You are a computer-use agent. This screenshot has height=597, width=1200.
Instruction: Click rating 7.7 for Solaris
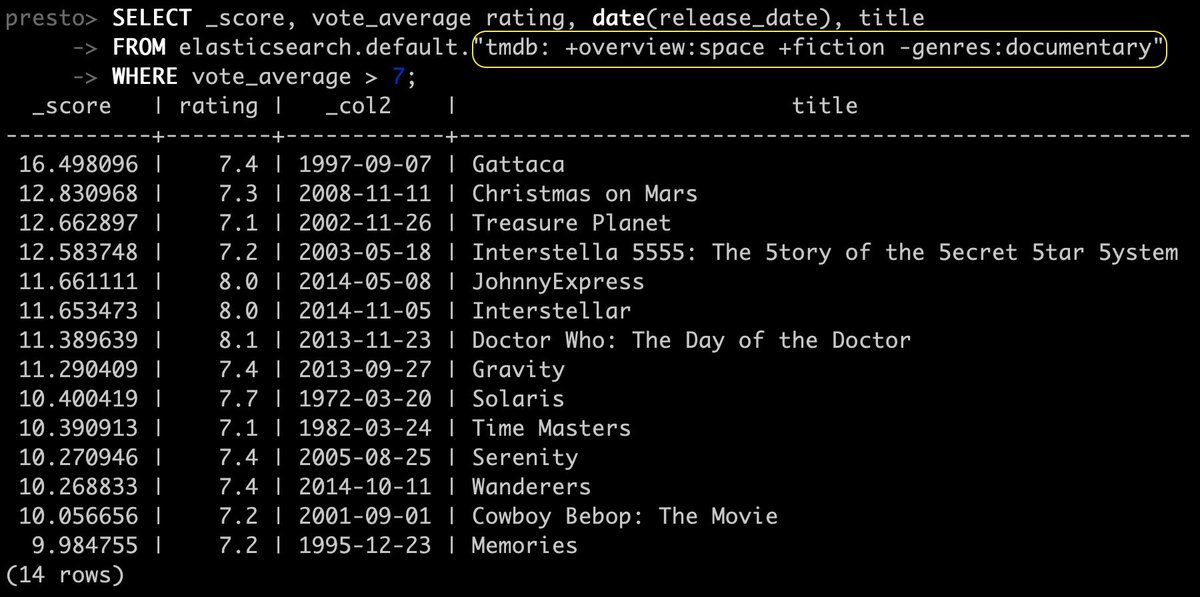point(238,399)
